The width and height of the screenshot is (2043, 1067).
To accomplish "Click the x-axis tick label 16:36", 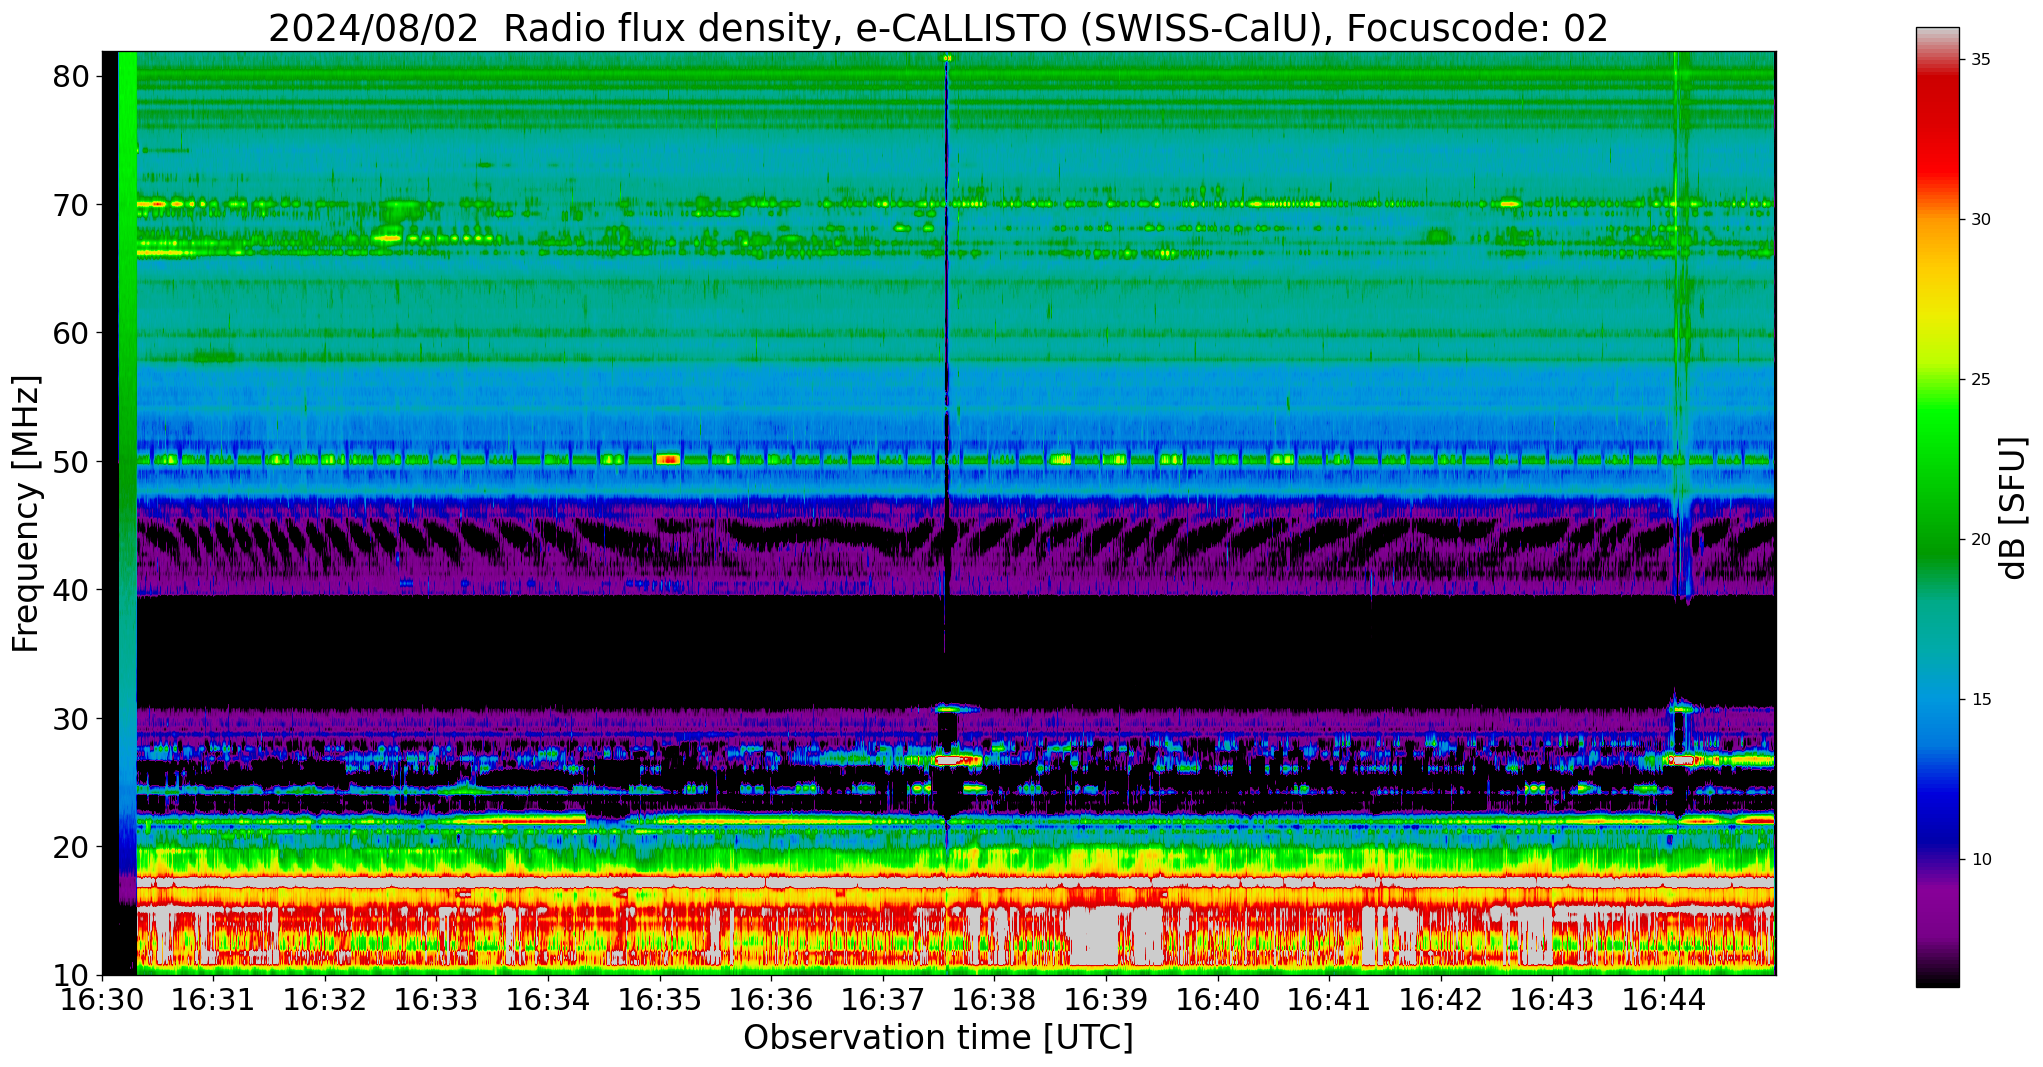I will pos(771,999).
